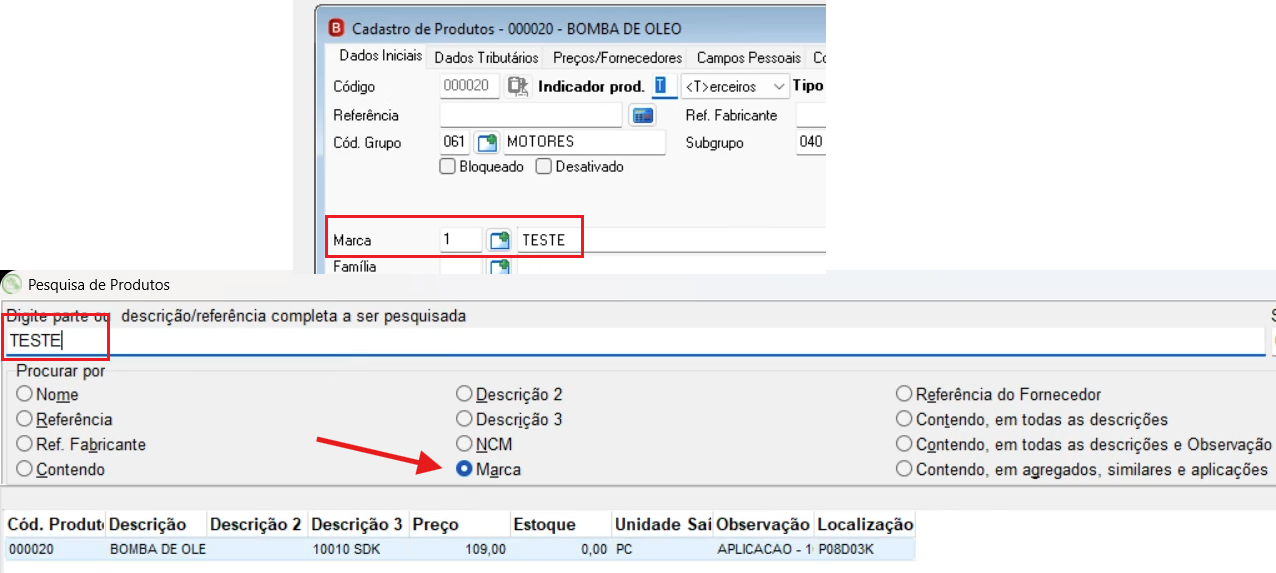Open the Referência calendar-style icon button
Image resolution: width=1276 pixels, height=573 pixels.
pyautogui.click(x=641, y=115)
